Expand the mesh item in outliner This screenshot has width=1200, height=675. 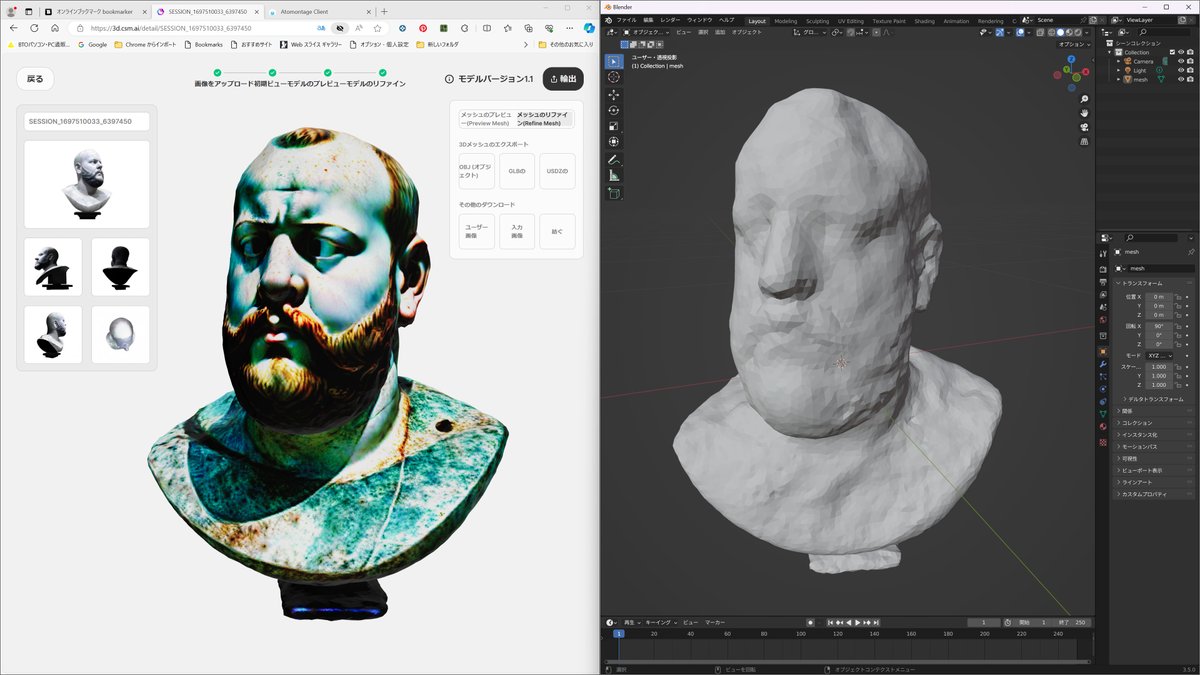1119,79
